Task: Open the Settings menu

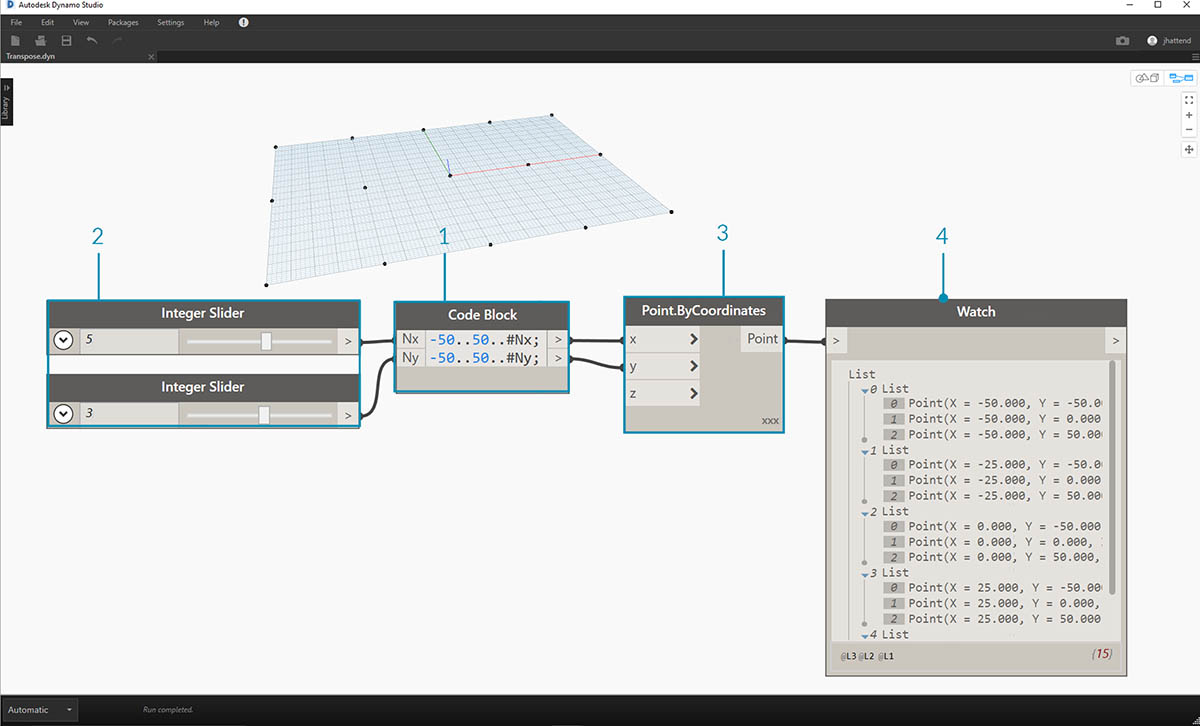Action: tap(170, 22)
